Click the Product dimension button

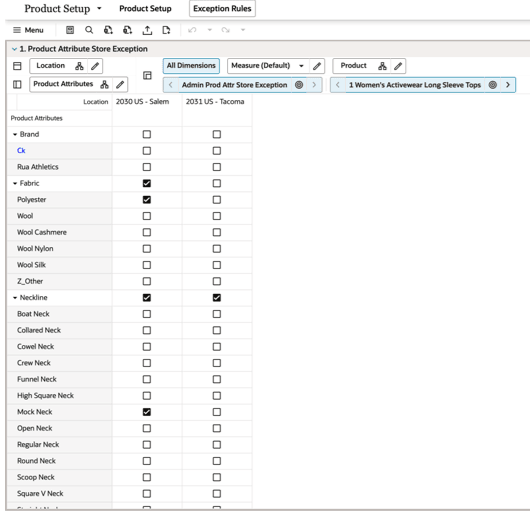353,66
